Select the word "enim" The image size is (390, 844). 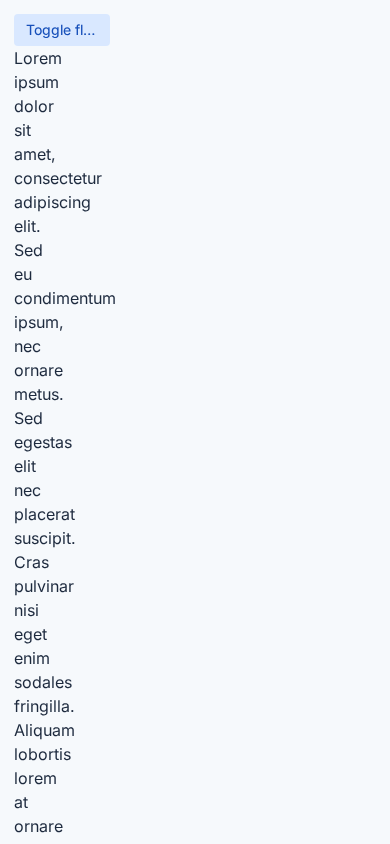click(32, 659)
